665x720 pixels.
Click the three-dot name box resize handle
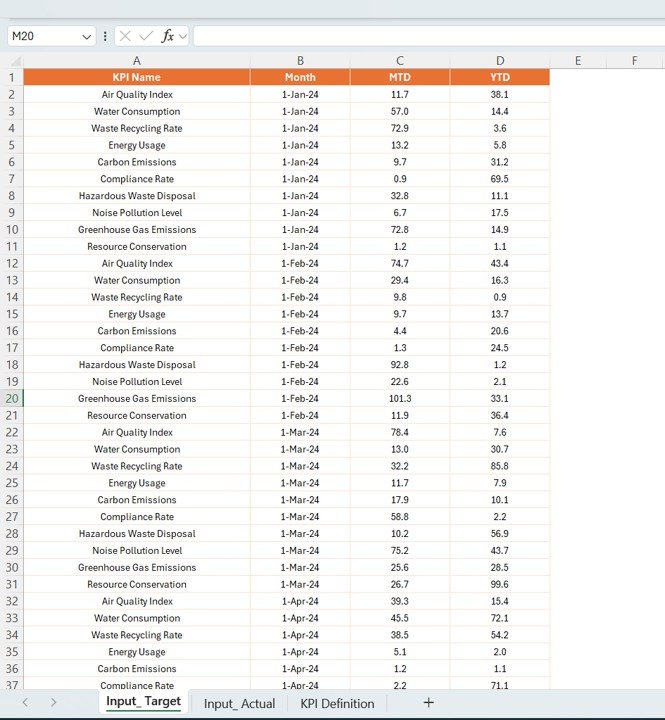(106, 36)
